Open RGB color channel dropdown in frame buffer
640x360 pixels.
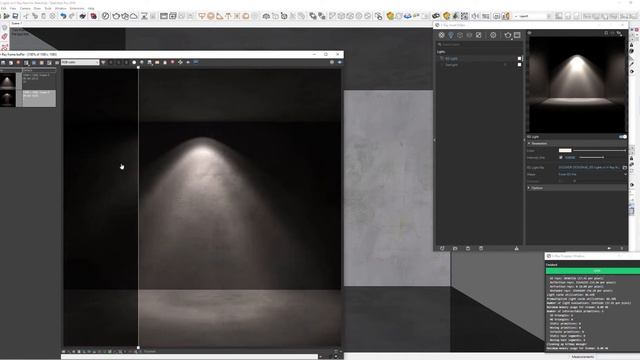coord(80,62)
